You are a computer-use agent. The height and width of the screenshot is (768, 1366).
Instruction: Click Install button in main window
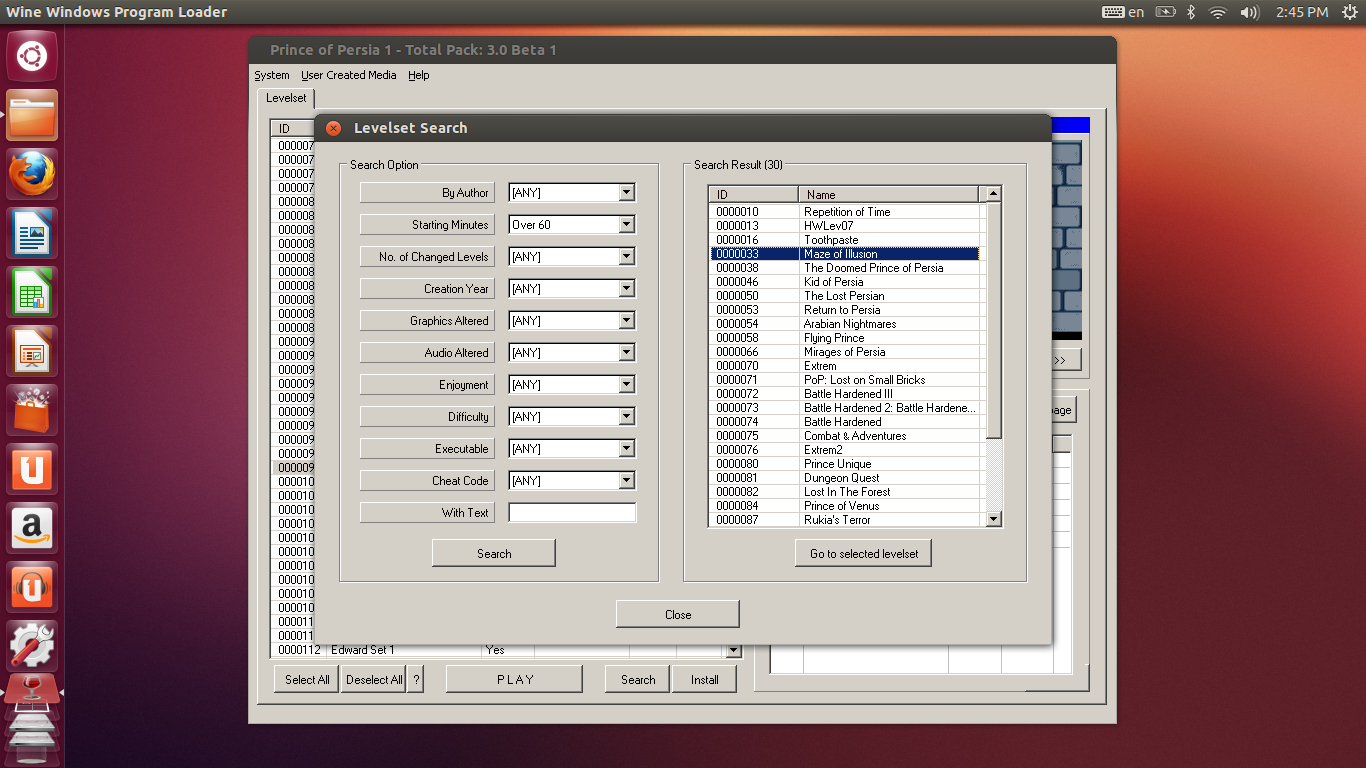click(x=705, y=679)
